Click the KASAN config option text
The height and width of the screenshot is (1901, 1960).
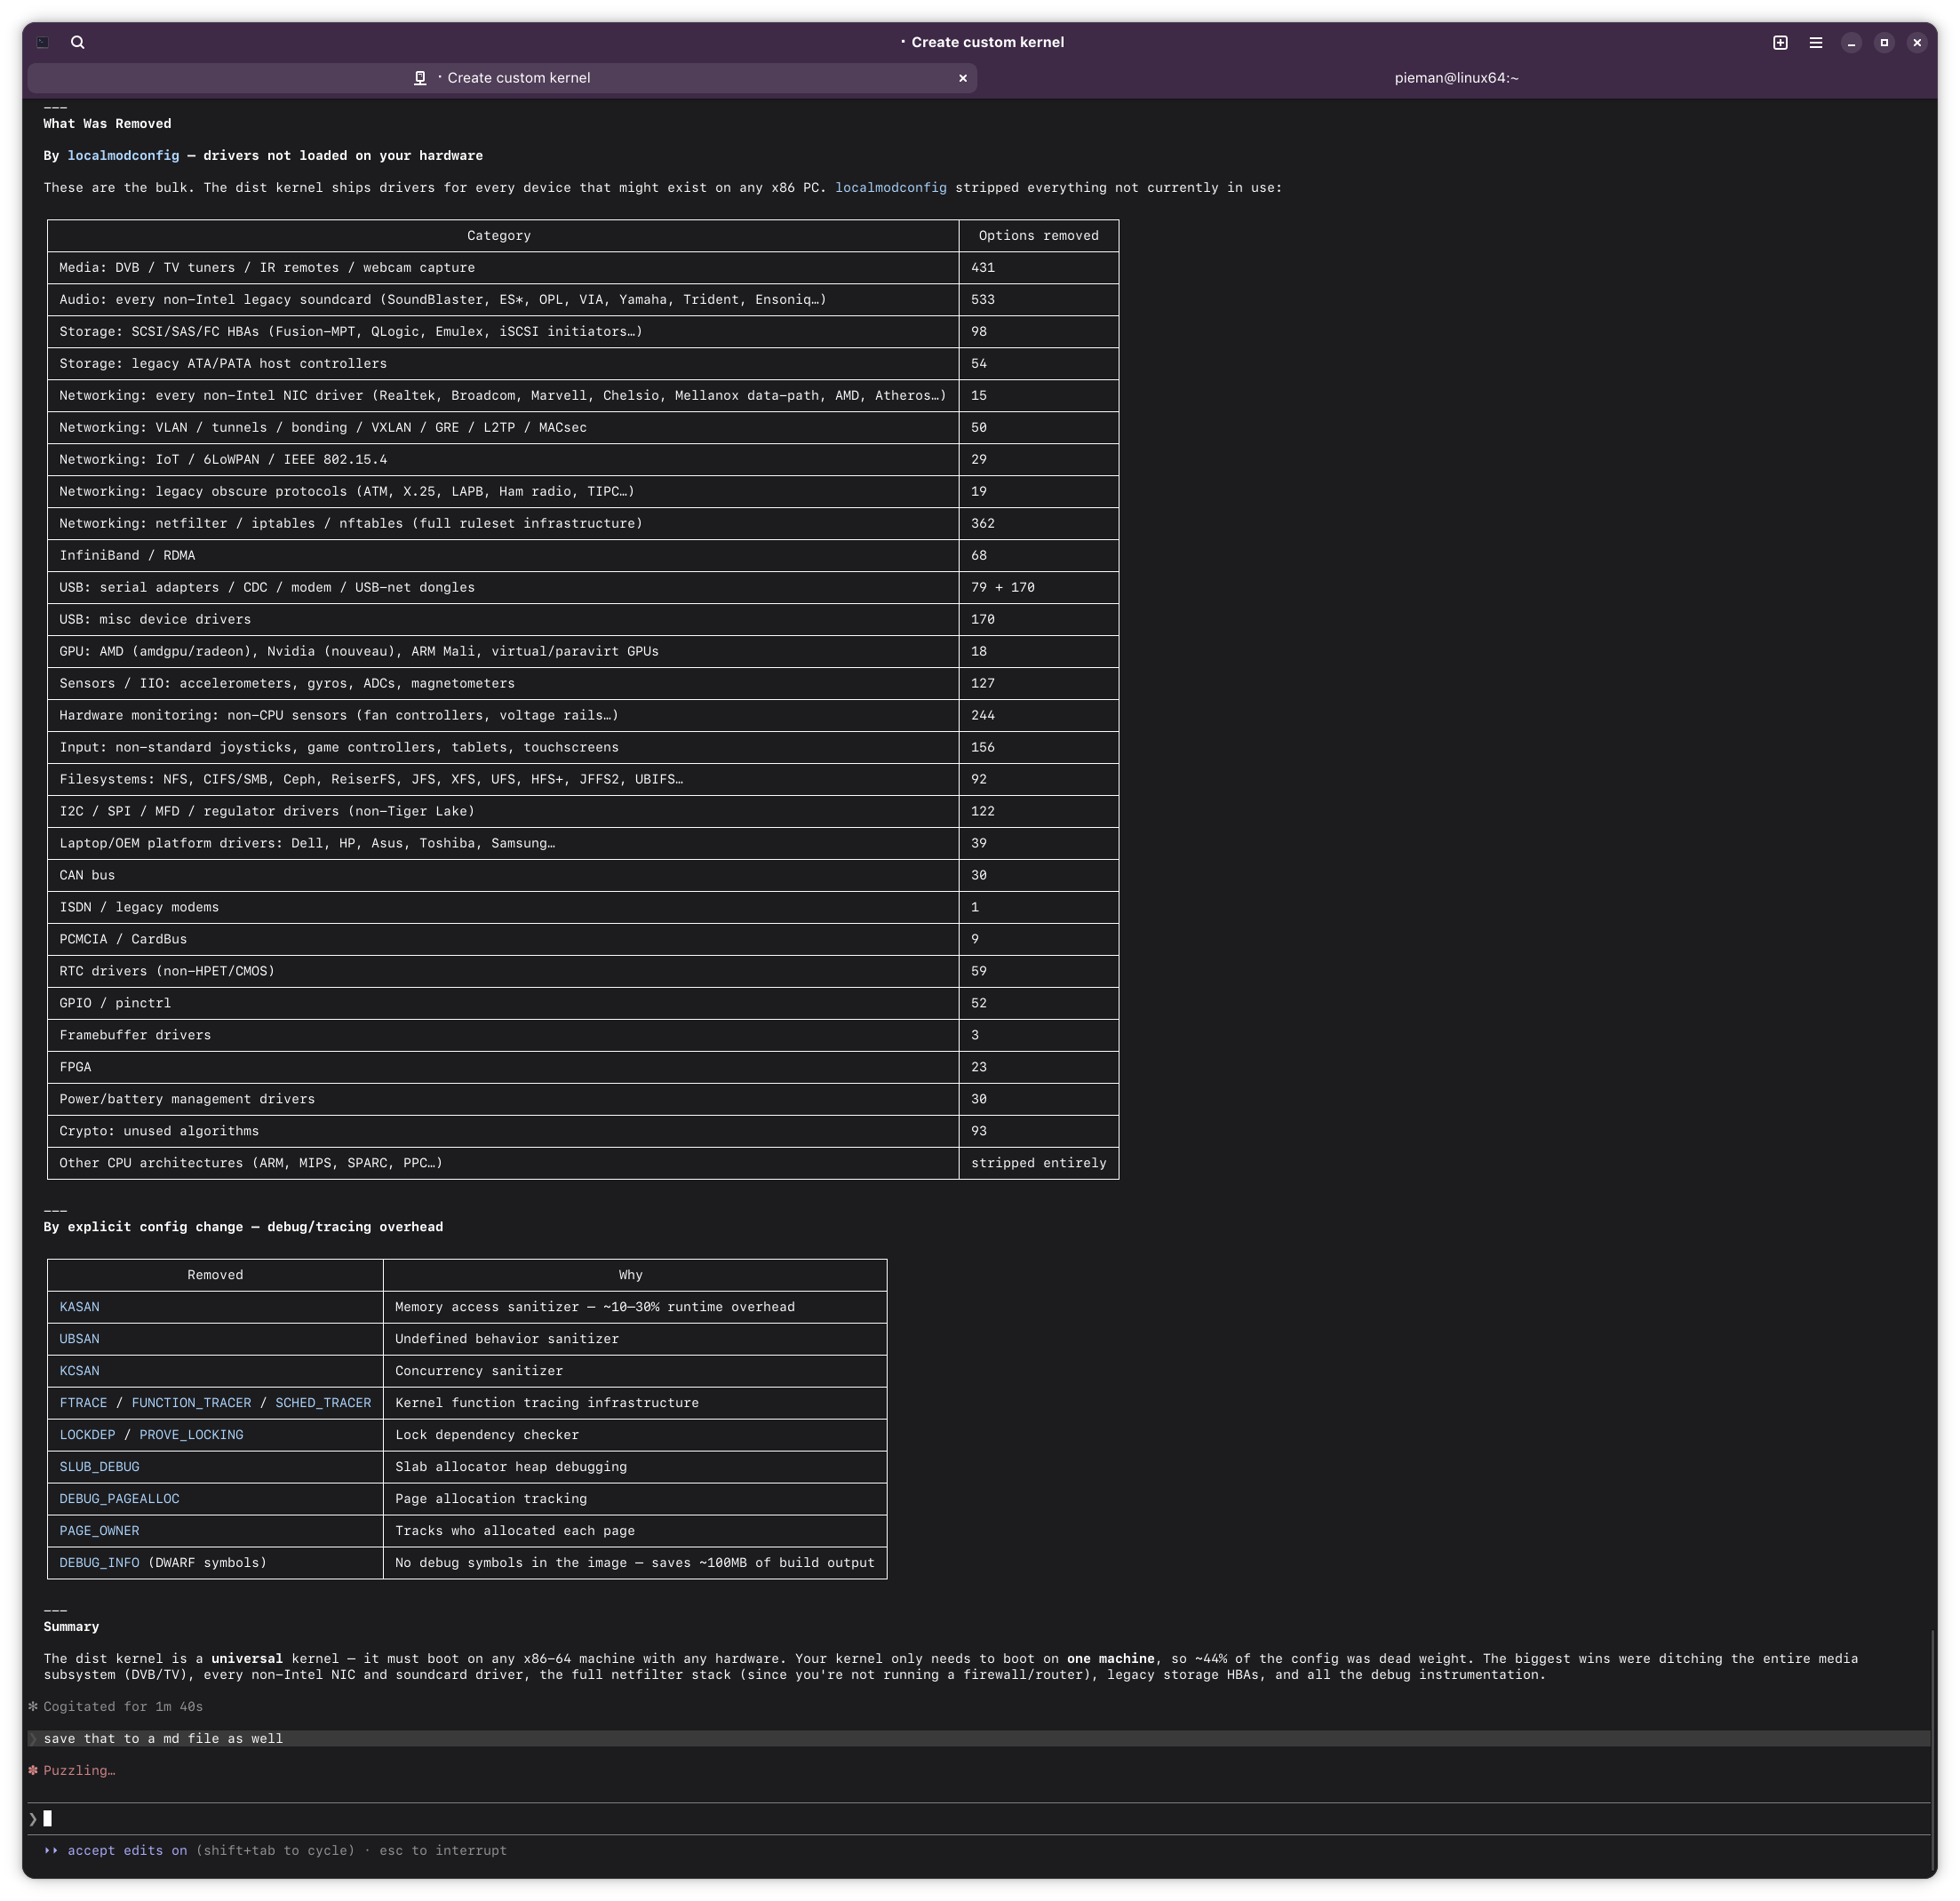point(79,1307)
